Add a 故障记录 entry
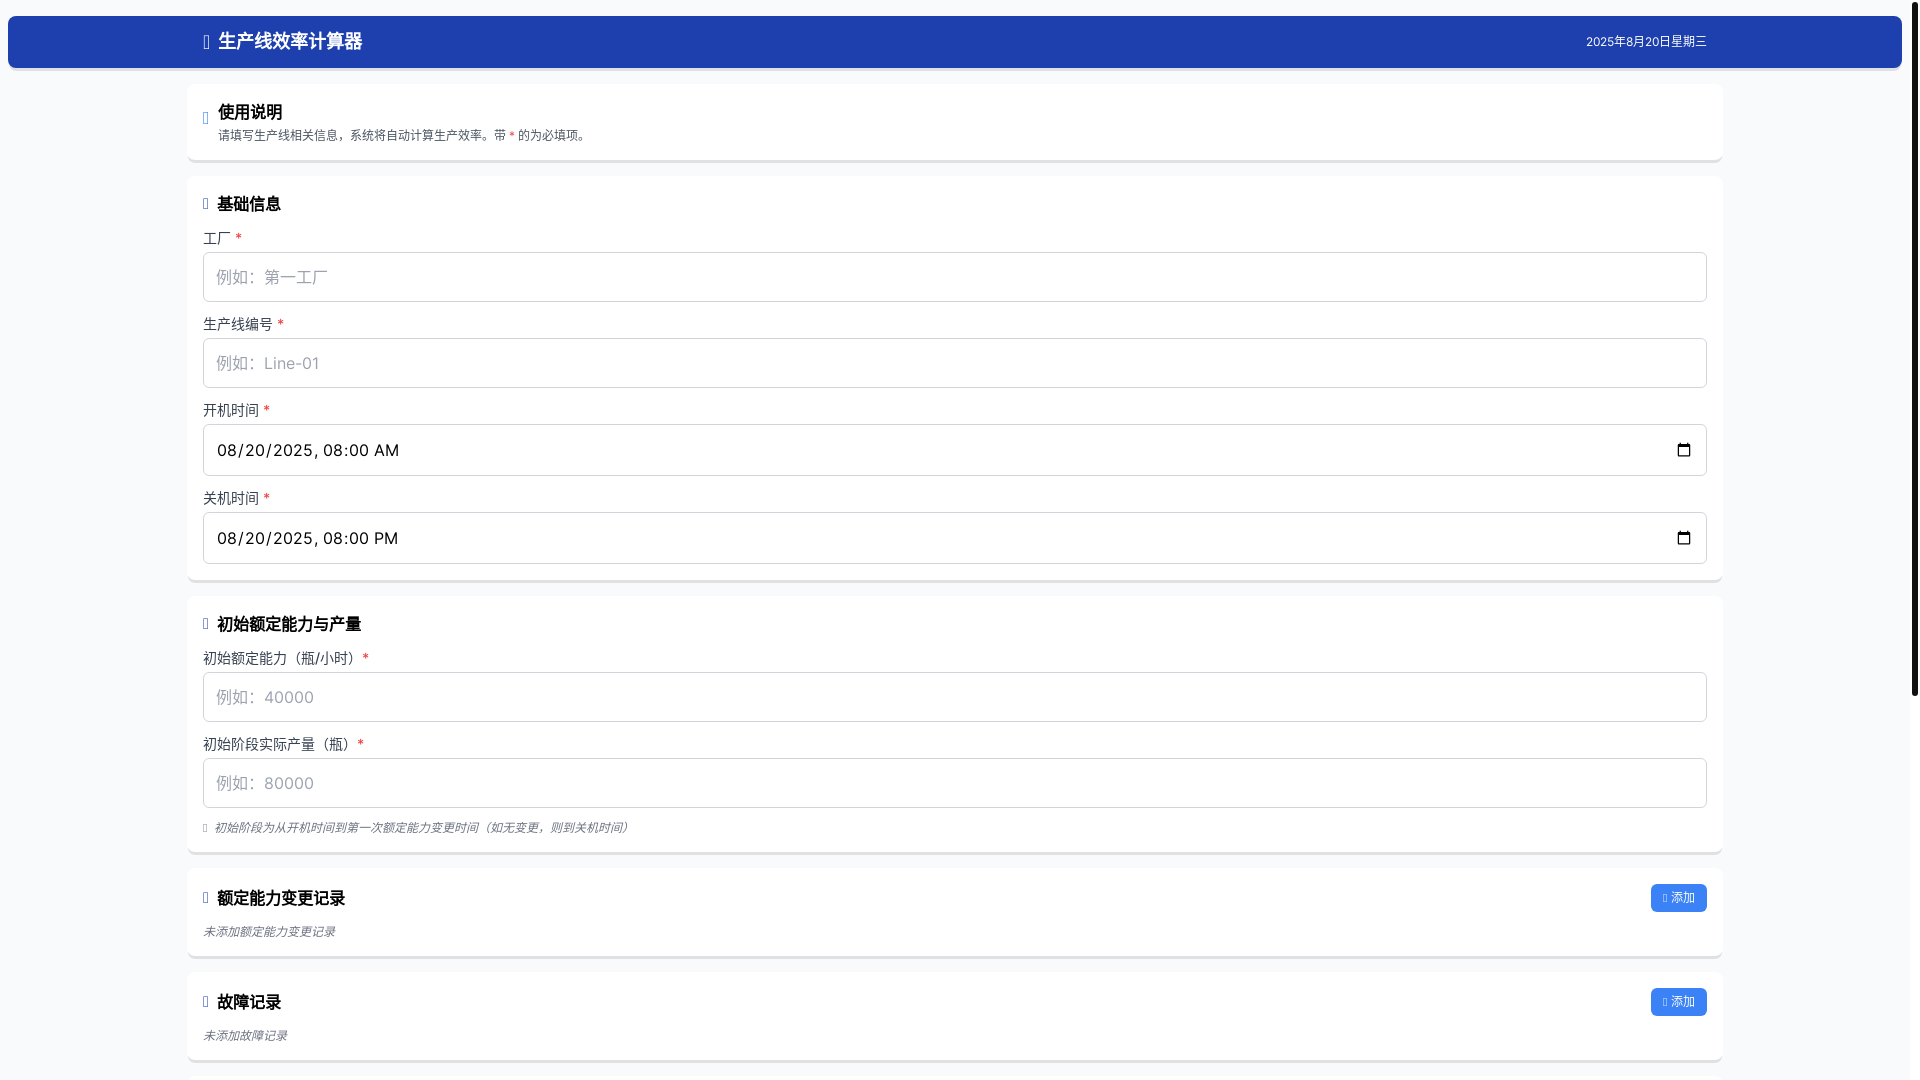 1678,1002
